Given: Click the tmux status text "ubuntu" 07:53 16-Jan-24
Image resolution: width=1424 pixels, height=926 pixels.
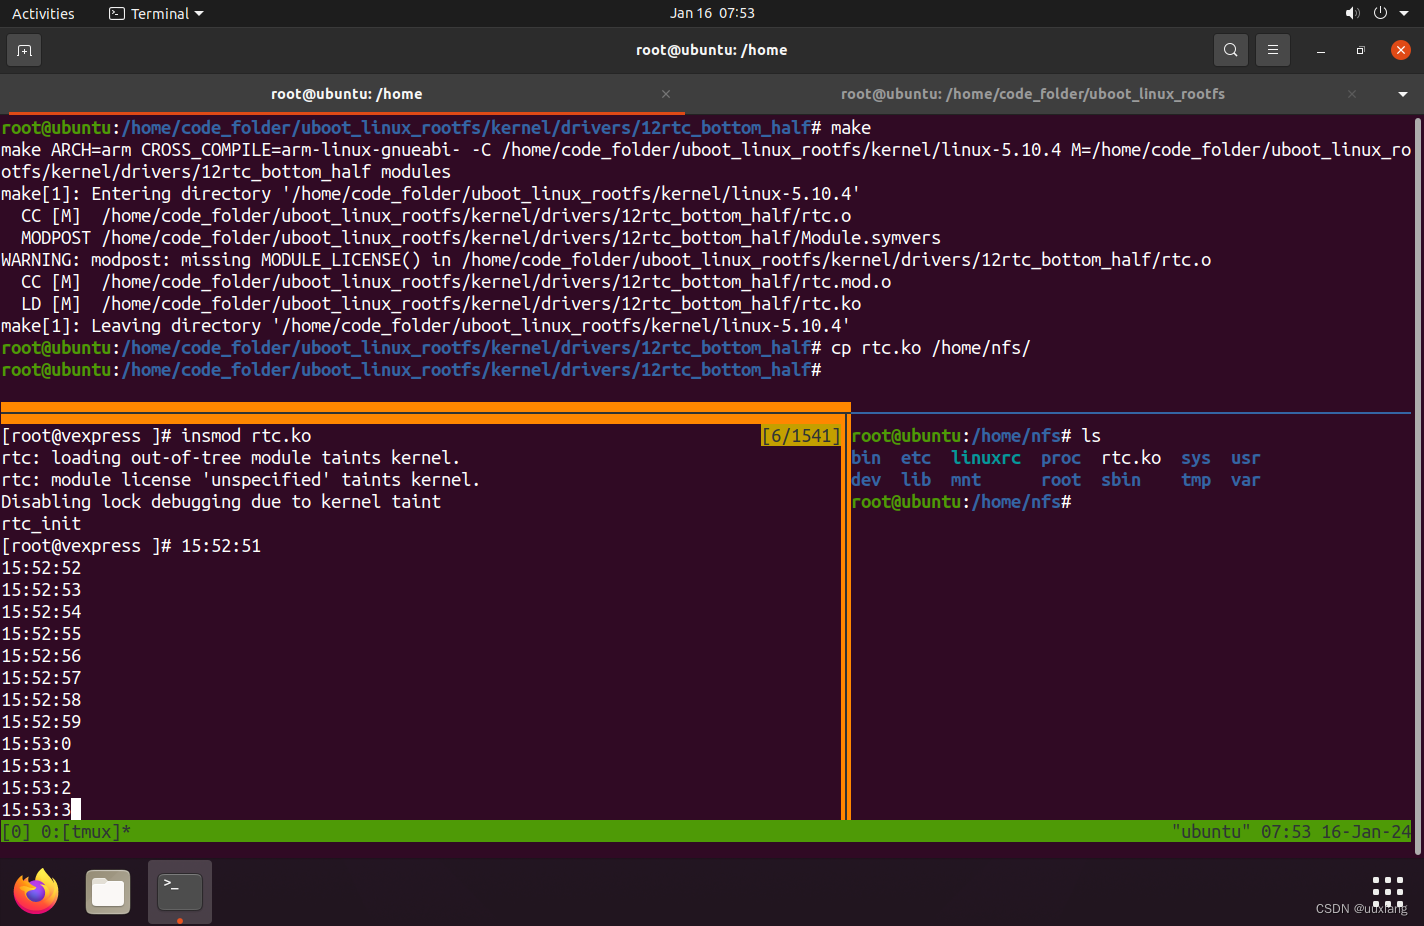Looking at the screenshot, I should point(1291,832).
